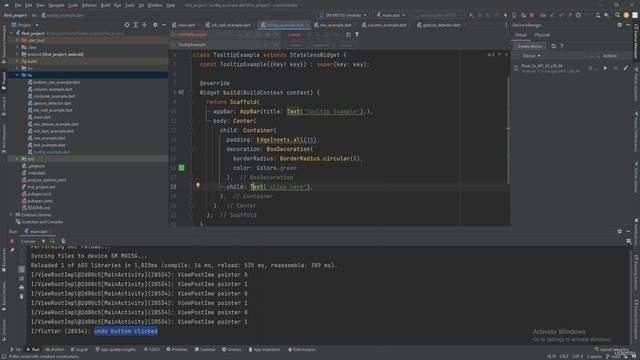The height and width of the screenshot is (360, 640).
Task: Click the locate-file target icon in Project panel
Action: tap(127, 25)
